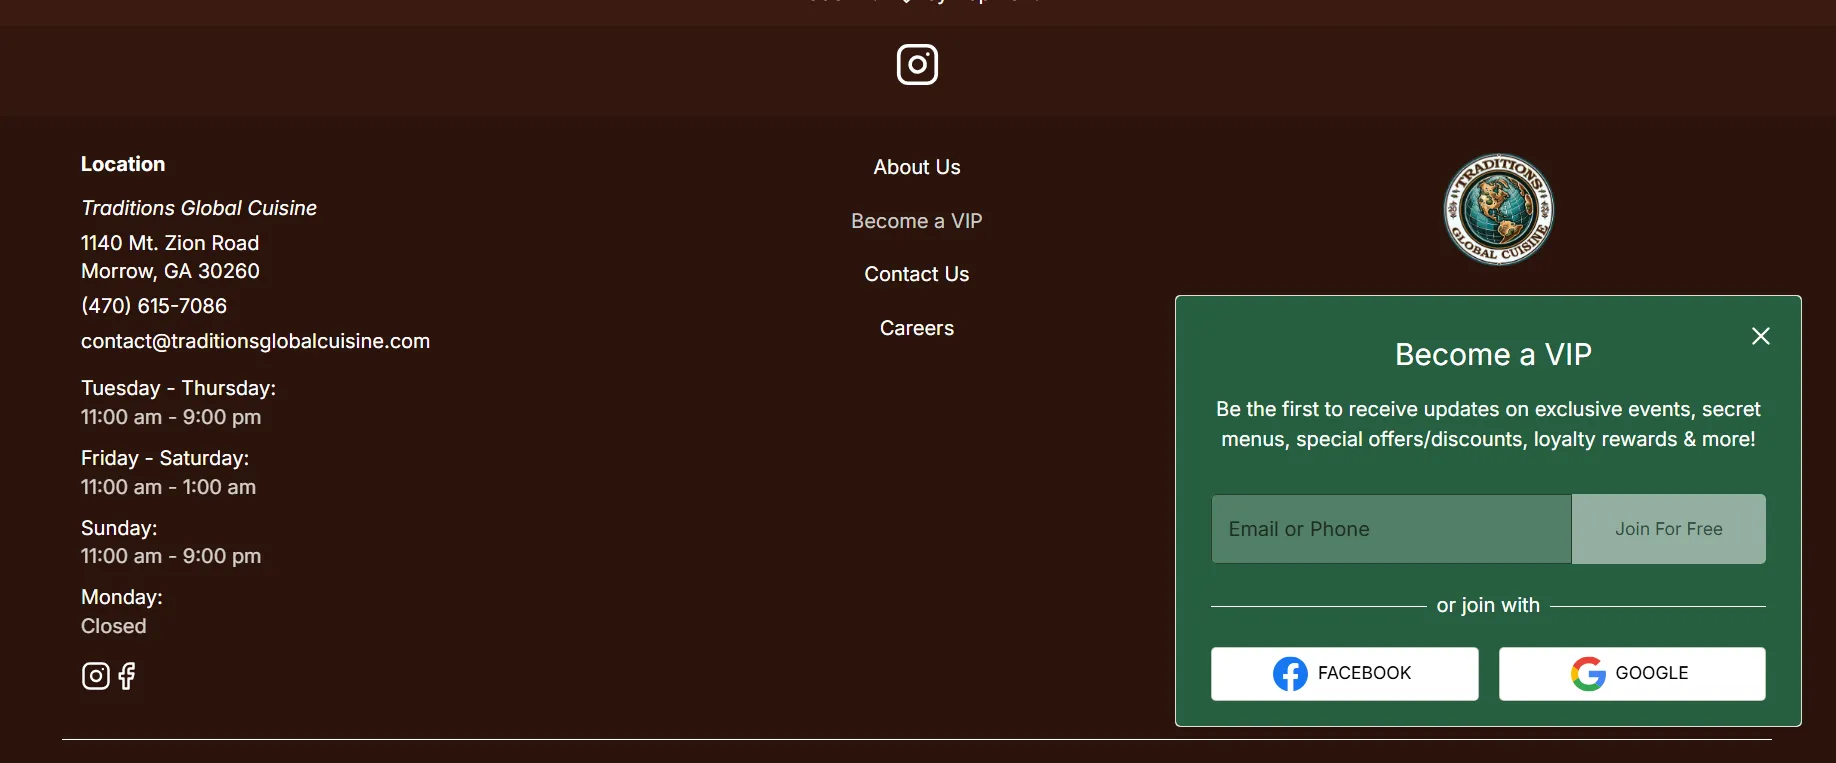This screenshot has width=1836, height=763.
Task: Open the Facebook icon in footer
Action: [127, 676]
